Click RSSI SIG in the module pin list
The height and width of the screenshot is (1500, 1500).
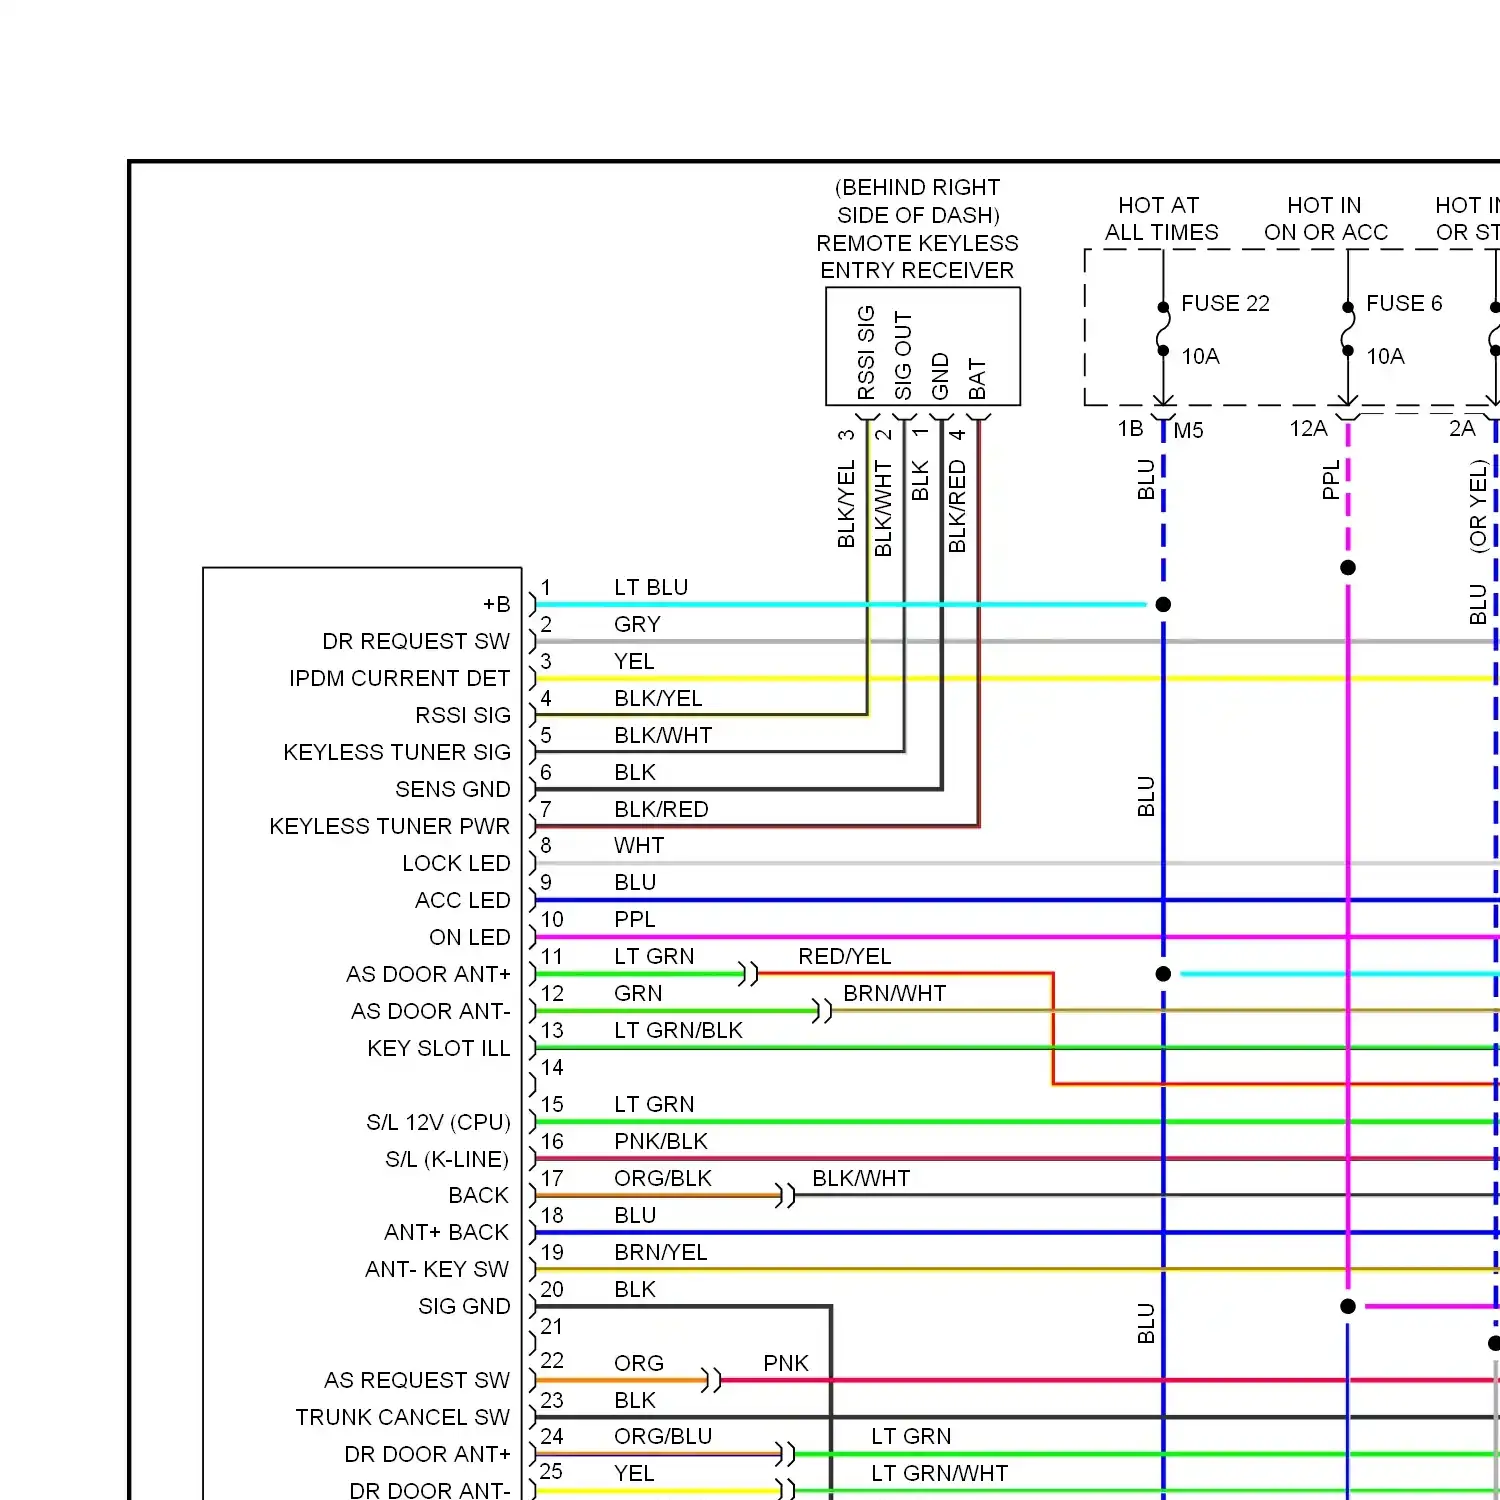pos(463,715)
